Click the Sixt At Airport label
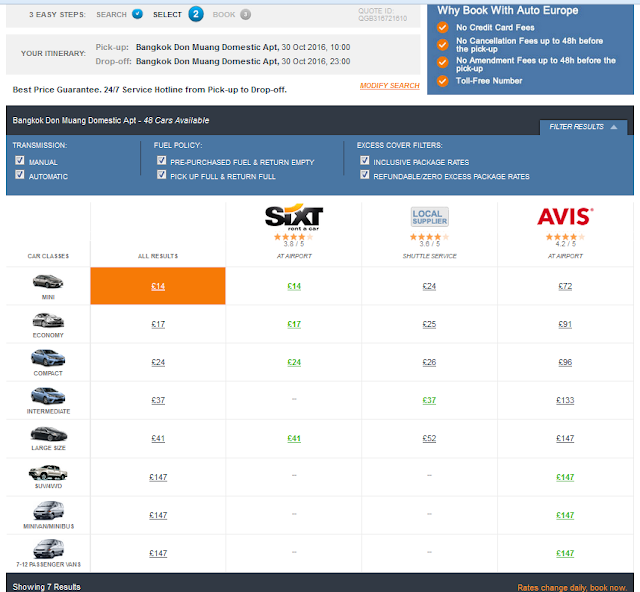Viewport: 640px width, 592px height. pos(294,256)
